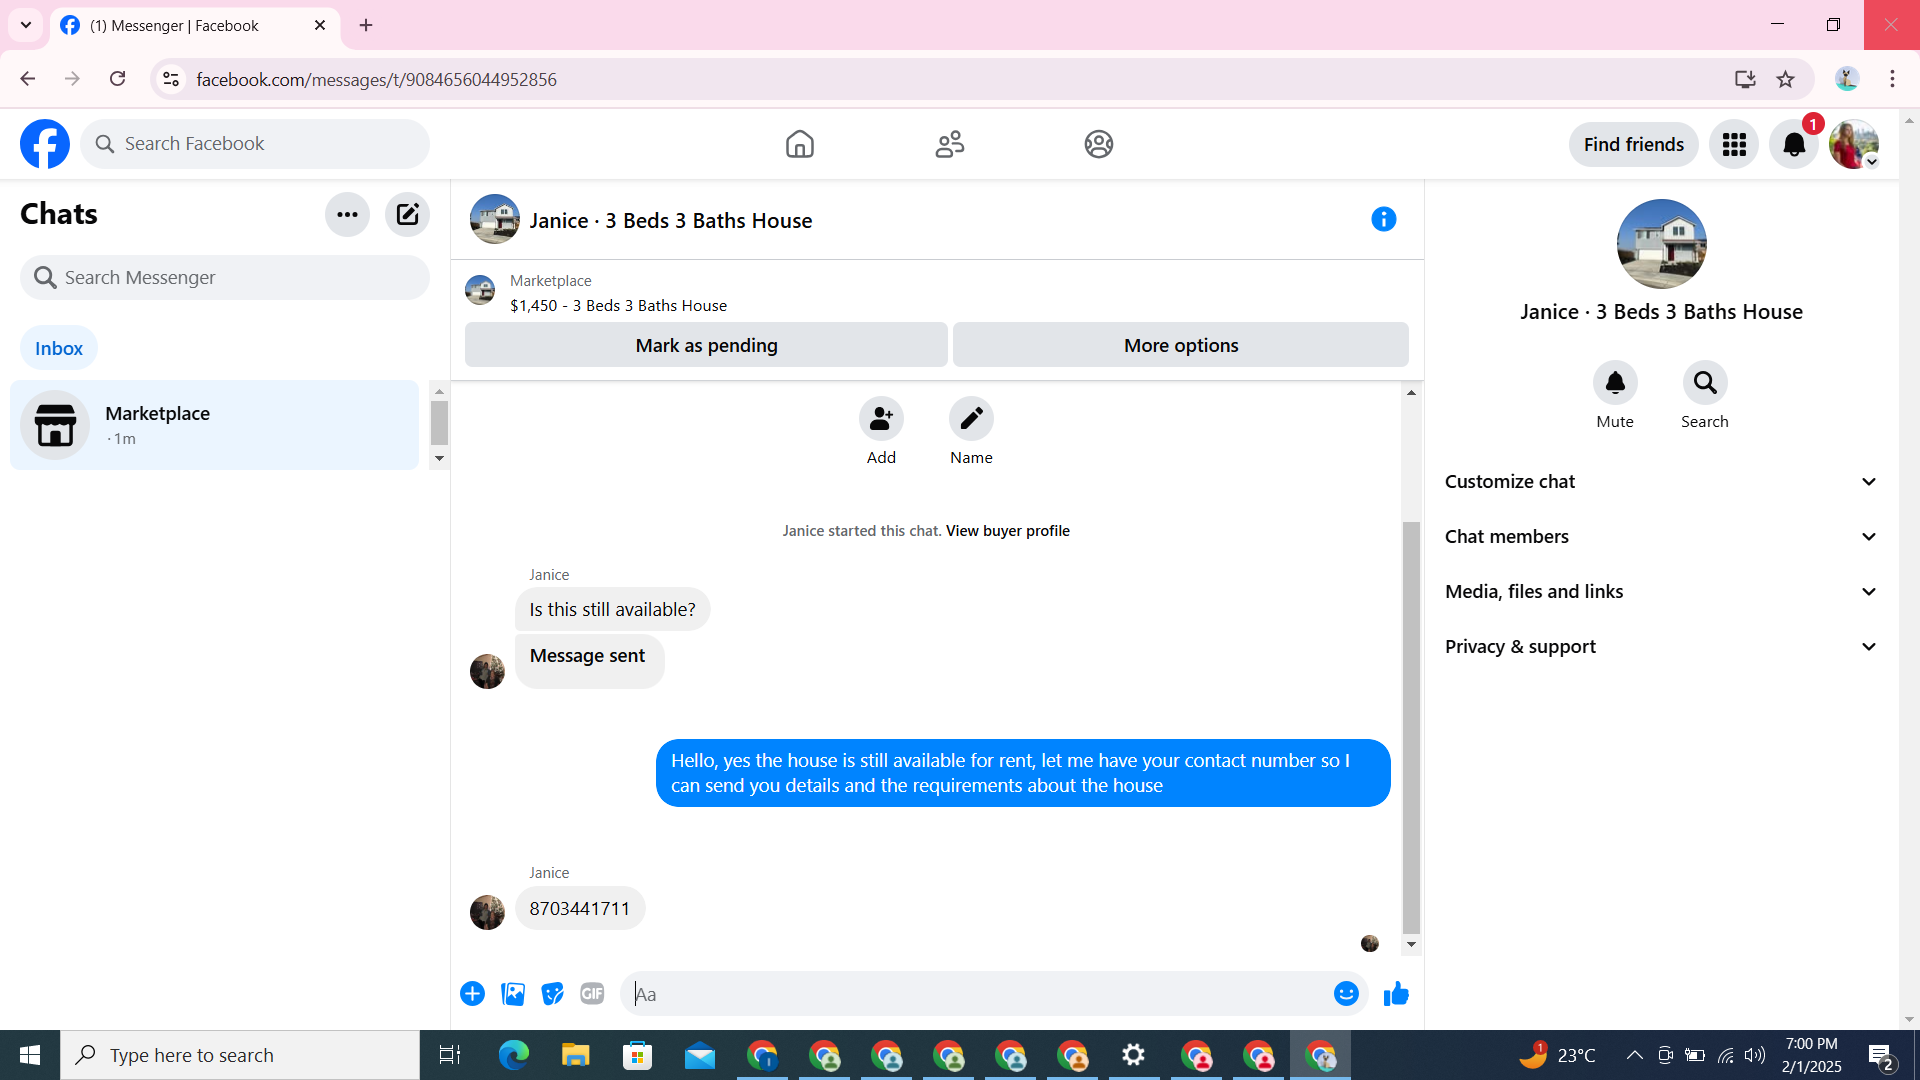Open the View buyer profile link
Viewport: 1920px width, 1080px height.
(x=1007, y=531)
